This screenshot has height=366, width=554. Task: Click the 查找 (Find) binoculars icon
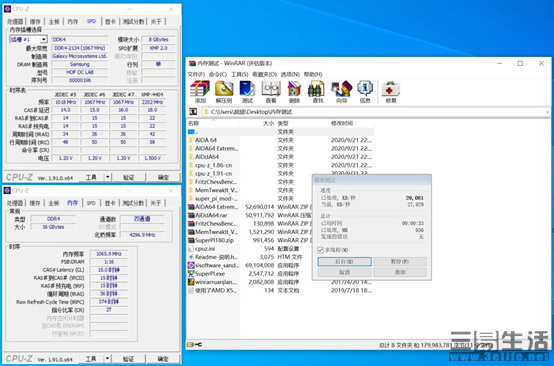[316, 88]
